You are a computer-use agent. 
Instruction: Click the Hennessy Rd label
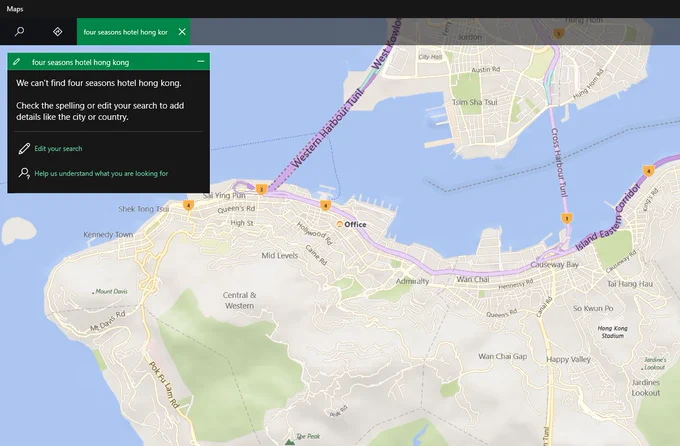tap(516, 284)
